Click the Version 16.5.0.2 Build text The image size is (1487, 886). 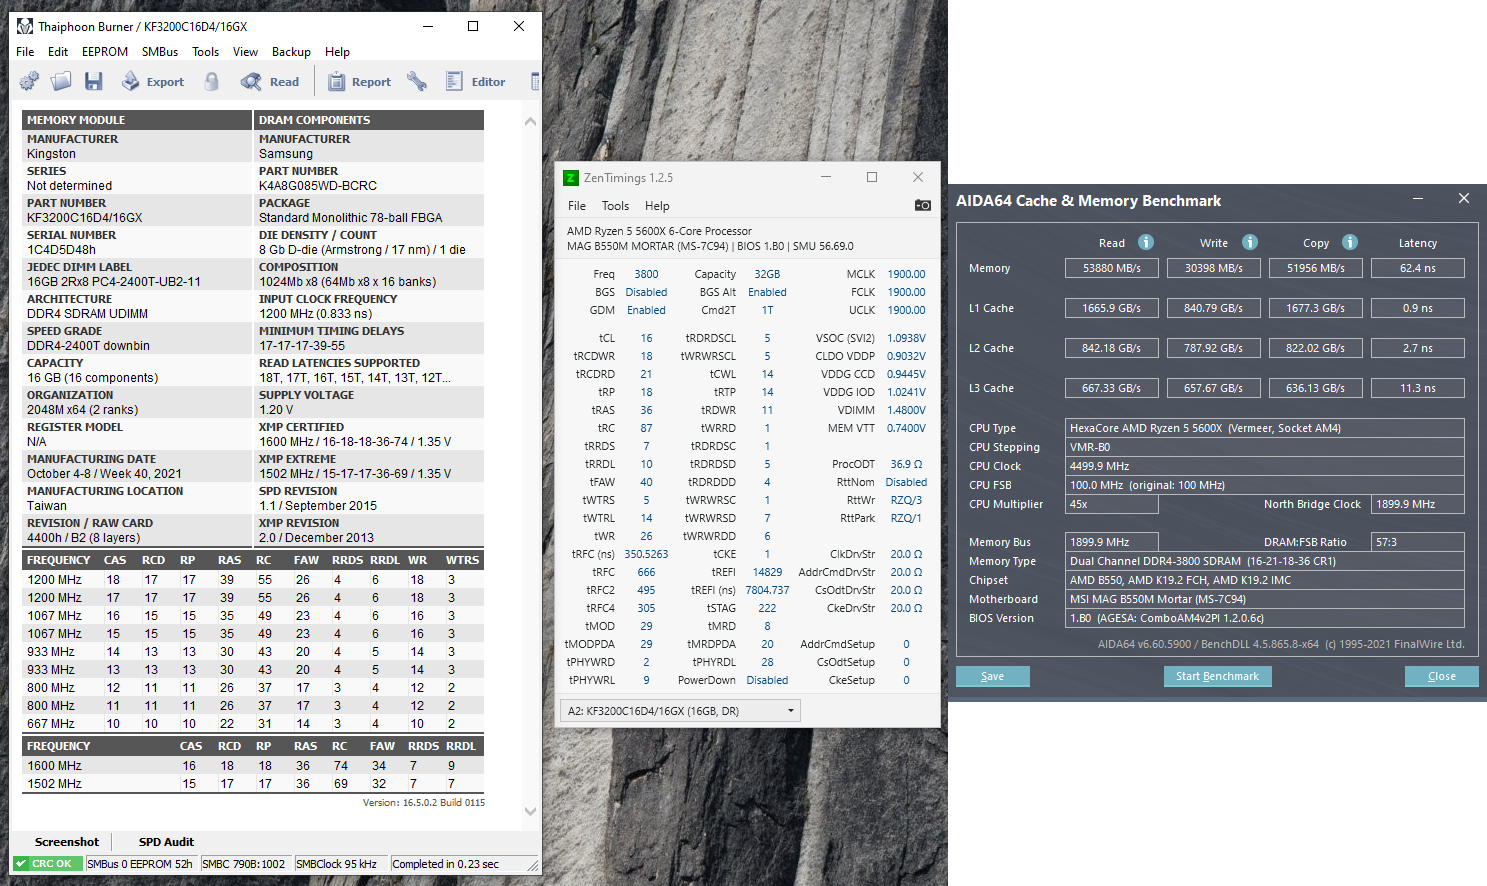pos(424,802)
